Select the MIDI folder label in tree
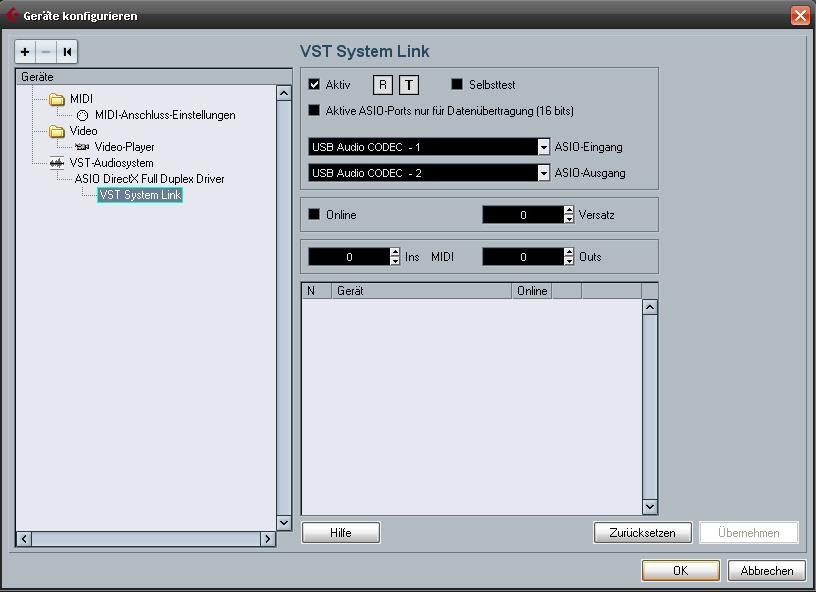 81,99
